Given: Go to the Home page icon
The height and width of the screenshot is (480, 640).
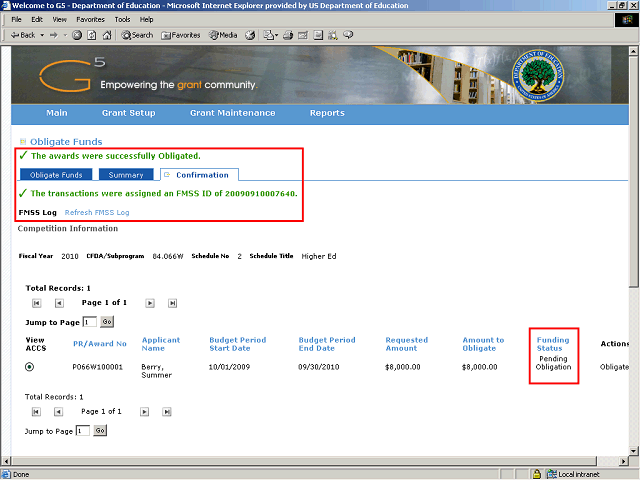Looking at the screenshot, I should tap(107, 36).
